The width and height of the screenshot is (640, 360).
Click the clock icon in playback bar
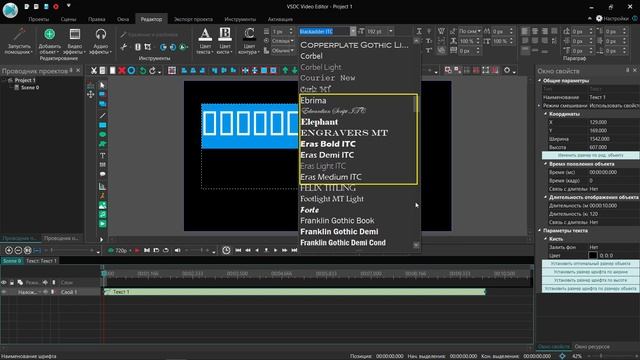[x=226, y=250]
